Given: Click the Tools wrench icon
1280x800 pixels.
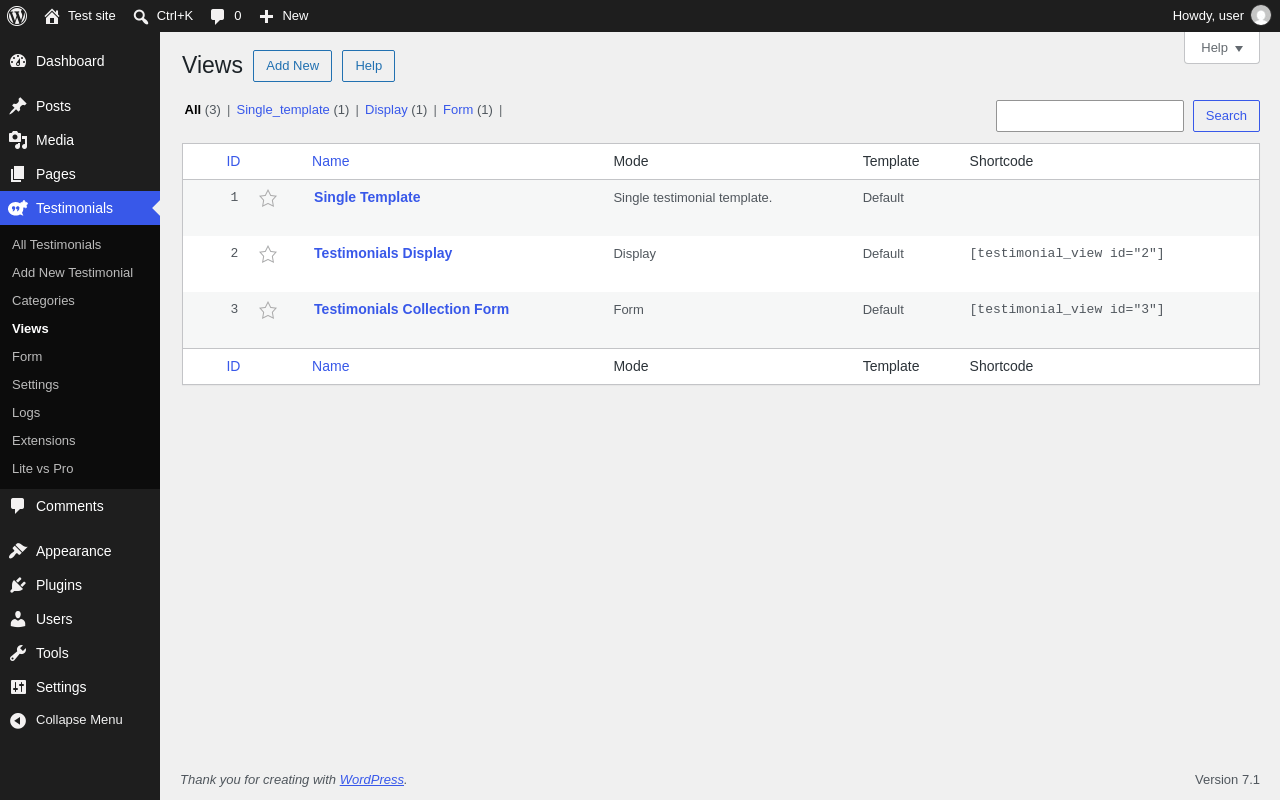Looking at the screenshot, I should pyautogui.click(x=18, y=653).
